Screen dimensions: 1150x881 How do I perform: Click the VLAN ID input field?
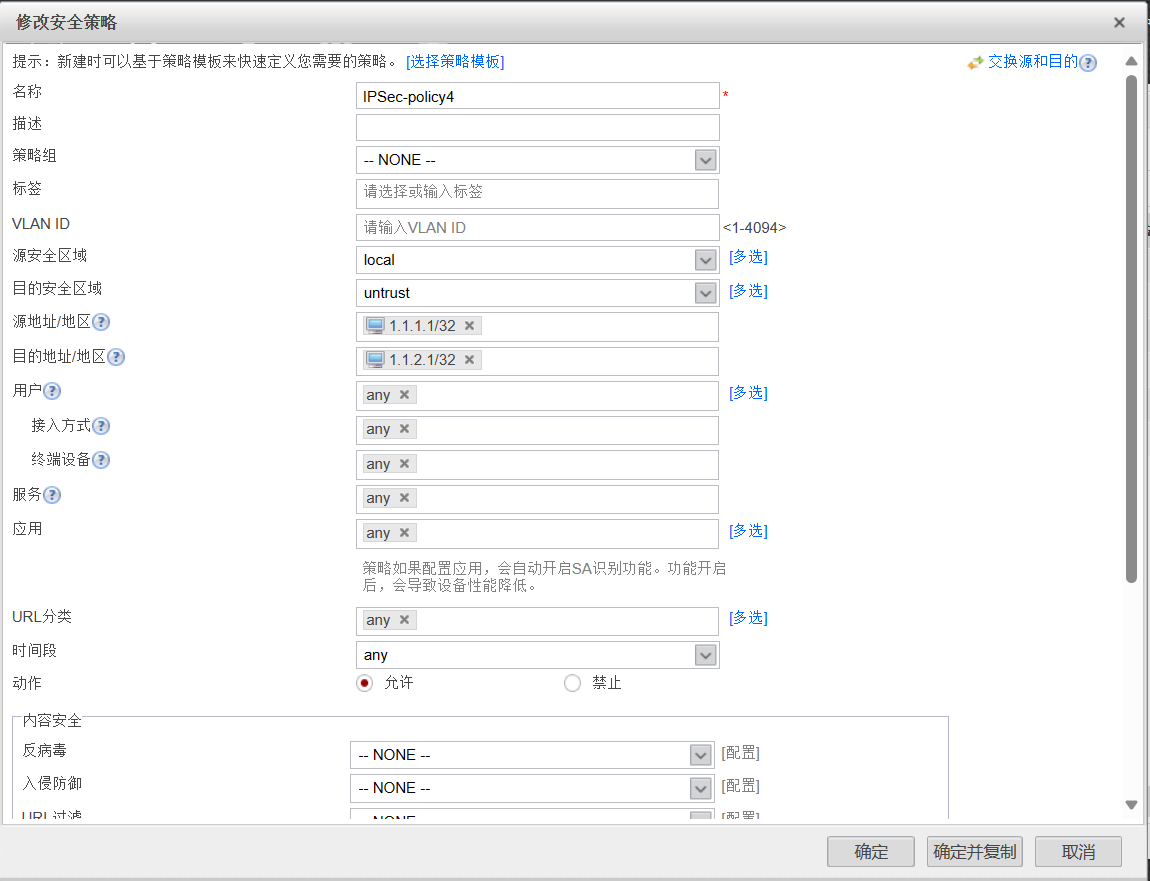pos(538,227)
